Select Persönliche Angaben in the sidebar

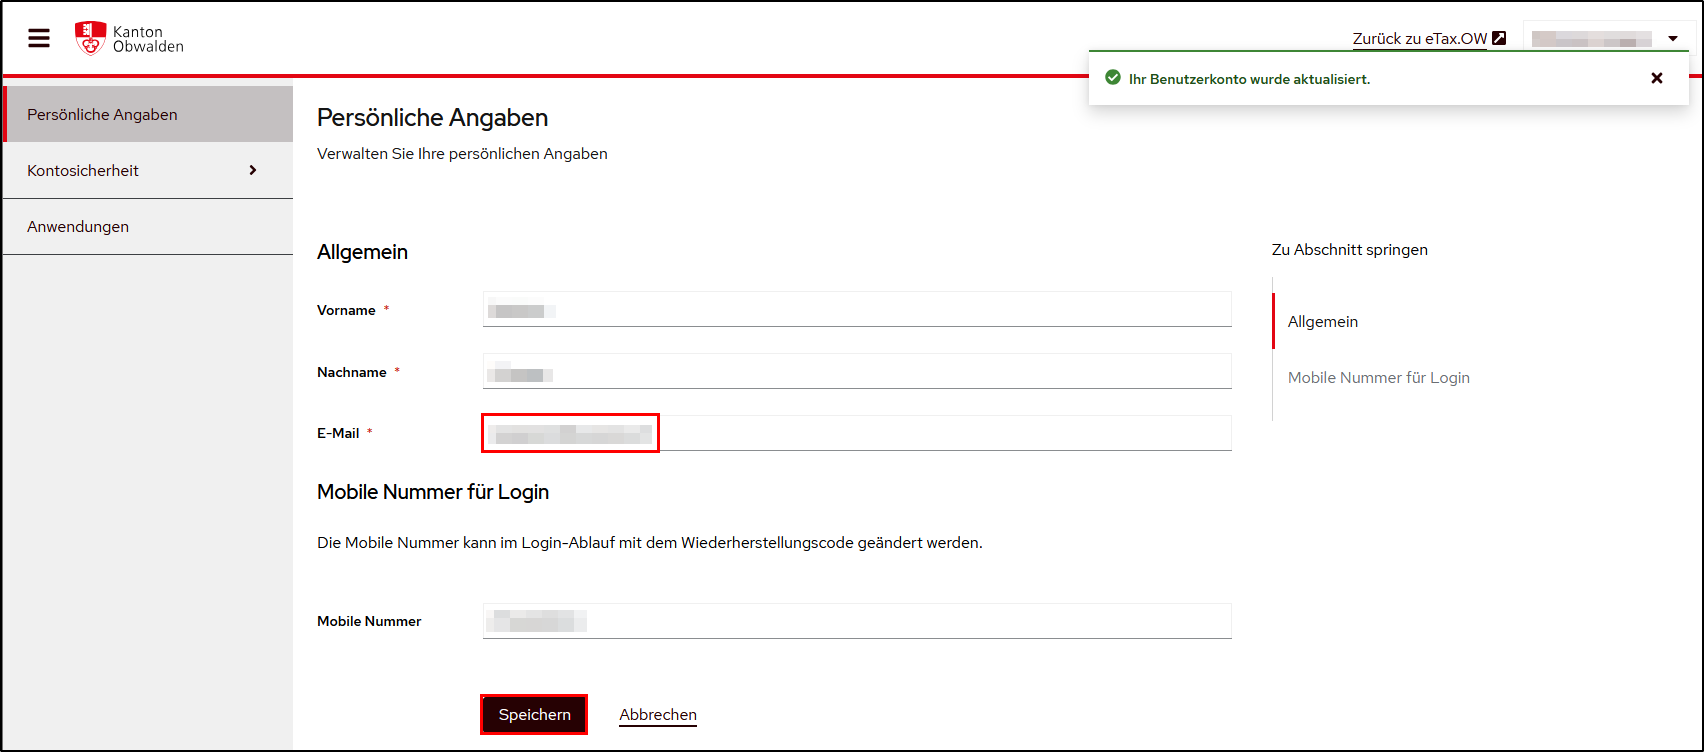pyautogui.click(x=148, y=114)
